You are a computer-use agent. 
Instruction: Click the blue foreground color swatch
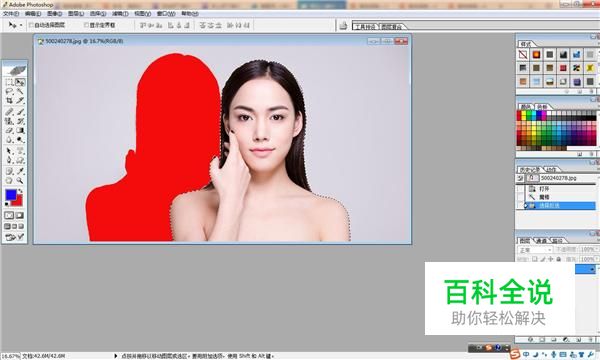click(10, 194)
